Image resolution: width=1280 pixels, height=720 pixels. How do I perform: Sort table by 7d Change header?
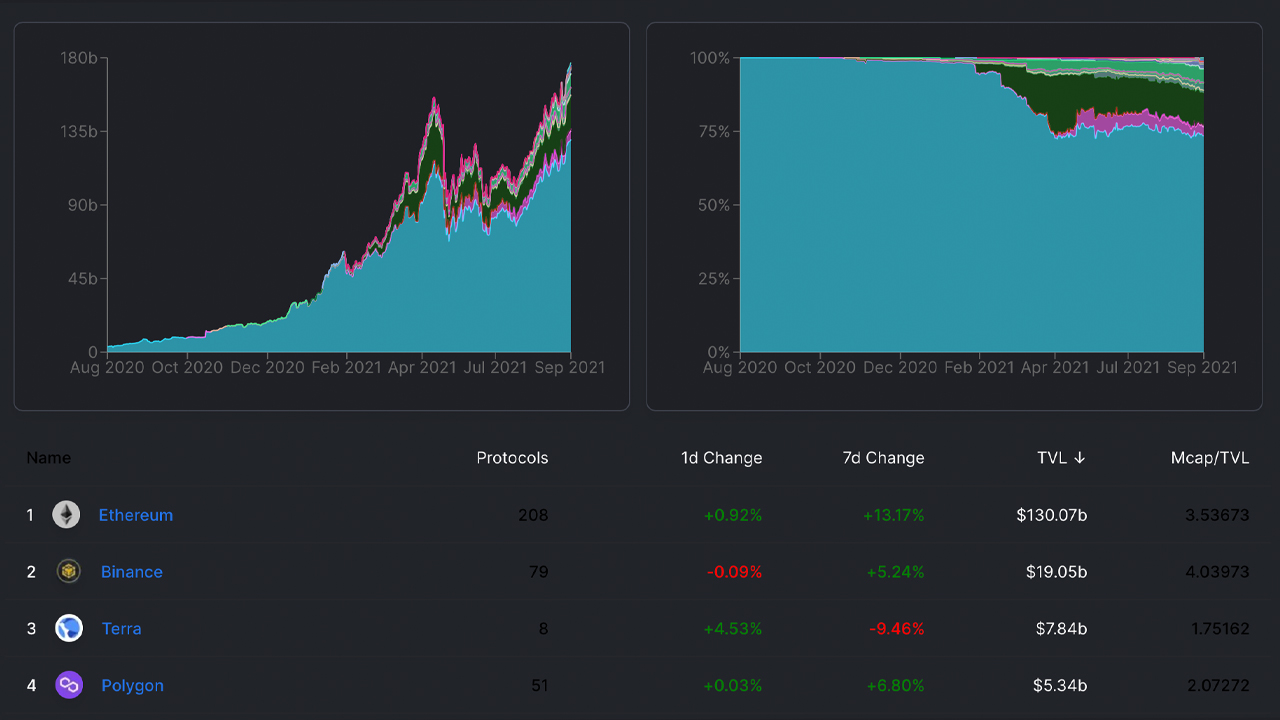[883, 458]
